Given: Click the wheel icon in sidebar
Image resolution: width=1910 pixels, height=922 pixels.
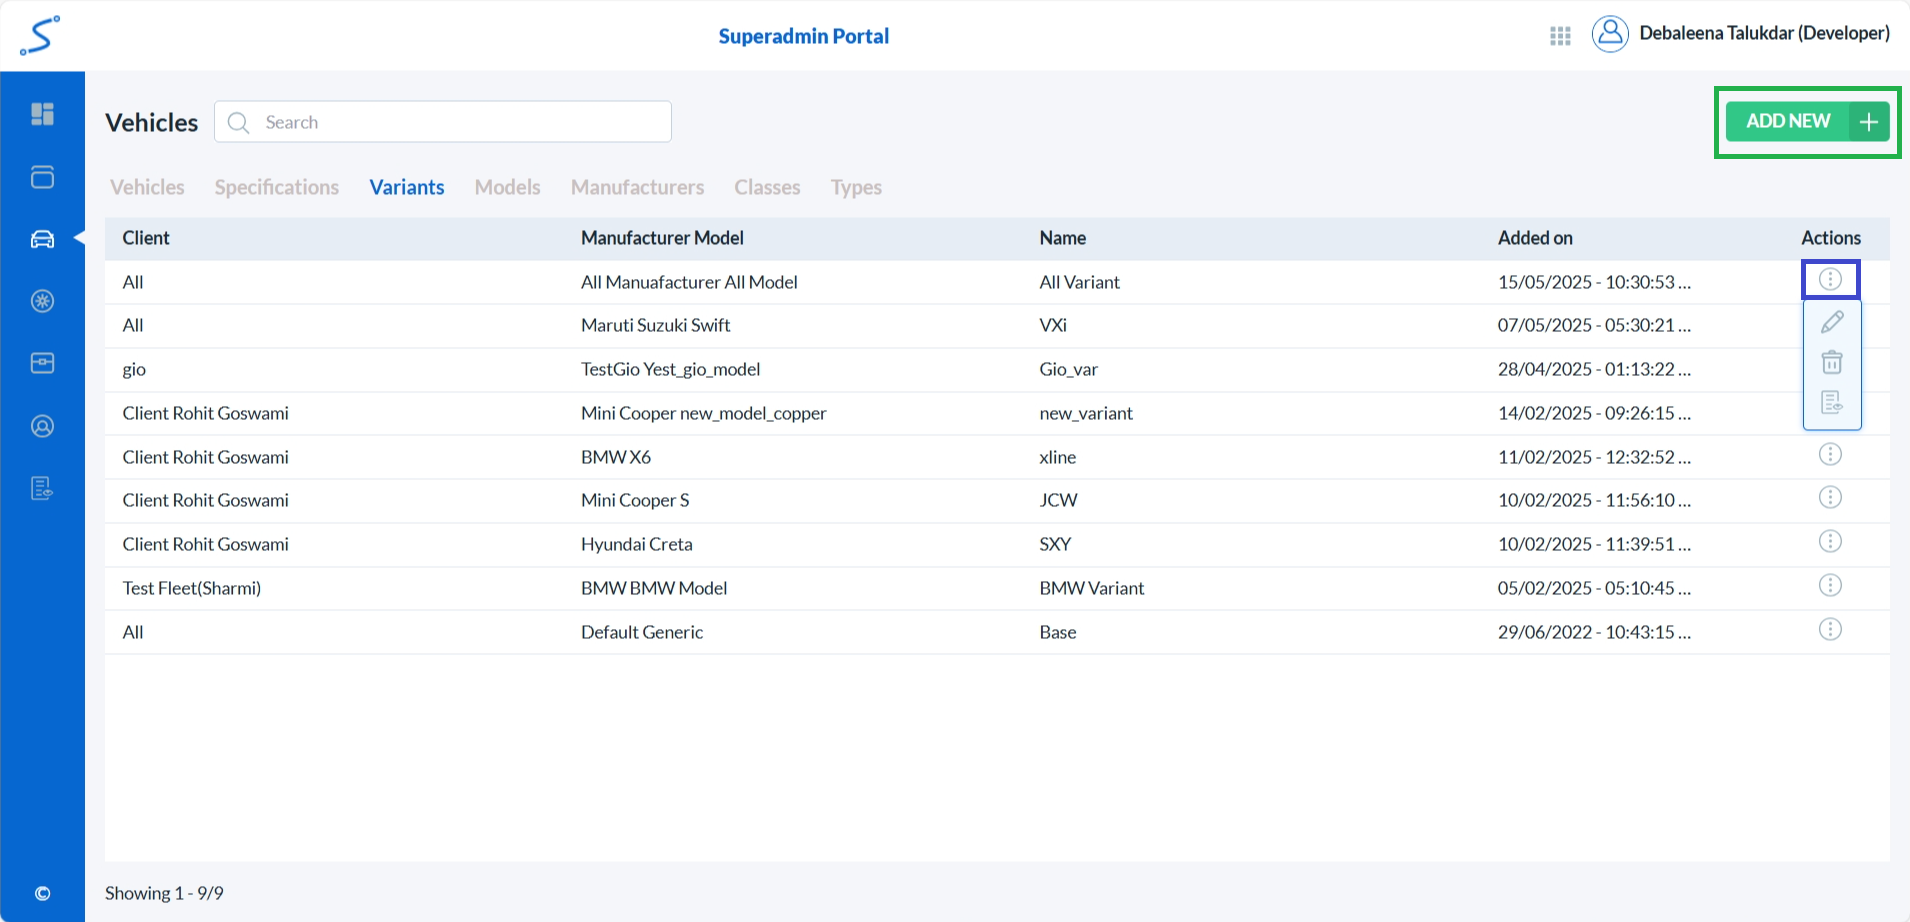Looking at the screenshot, I should click(x=42, y=301).
